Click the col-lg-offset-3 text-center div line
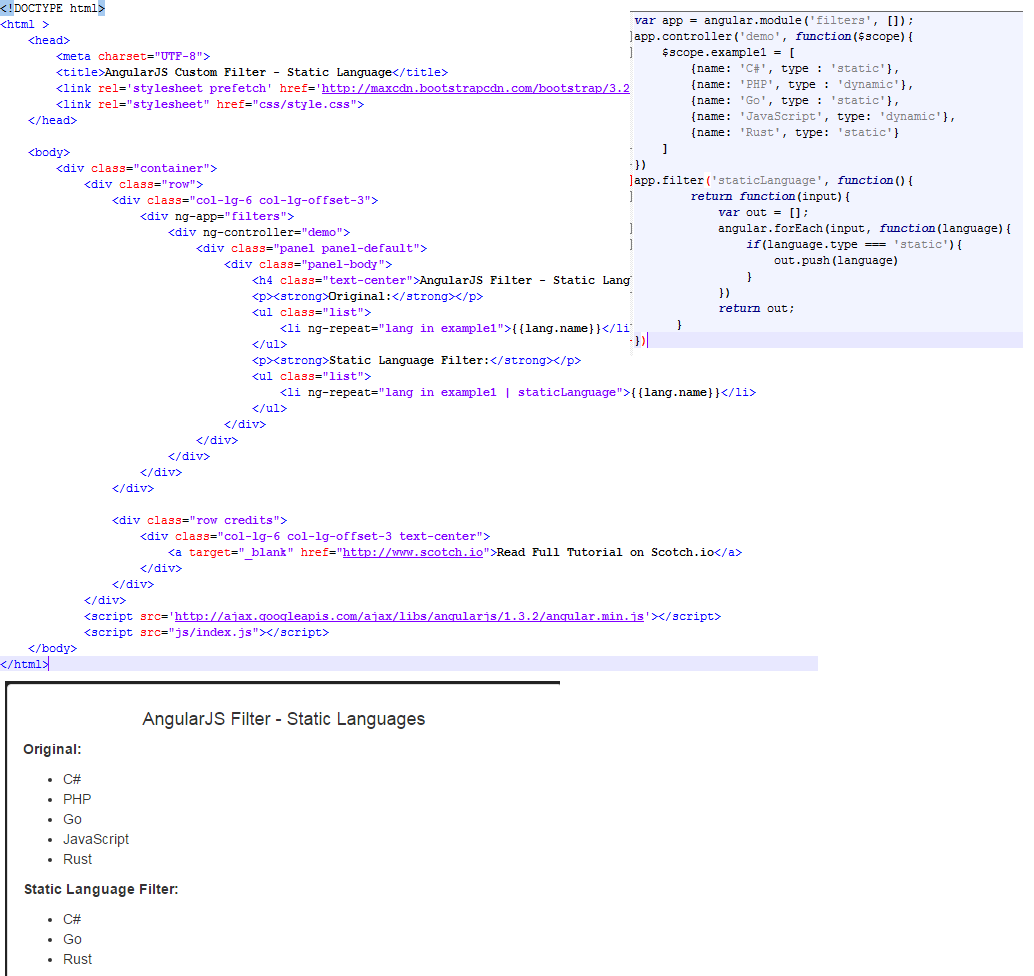The image size is (1034, 976). [x=315, y=537]
